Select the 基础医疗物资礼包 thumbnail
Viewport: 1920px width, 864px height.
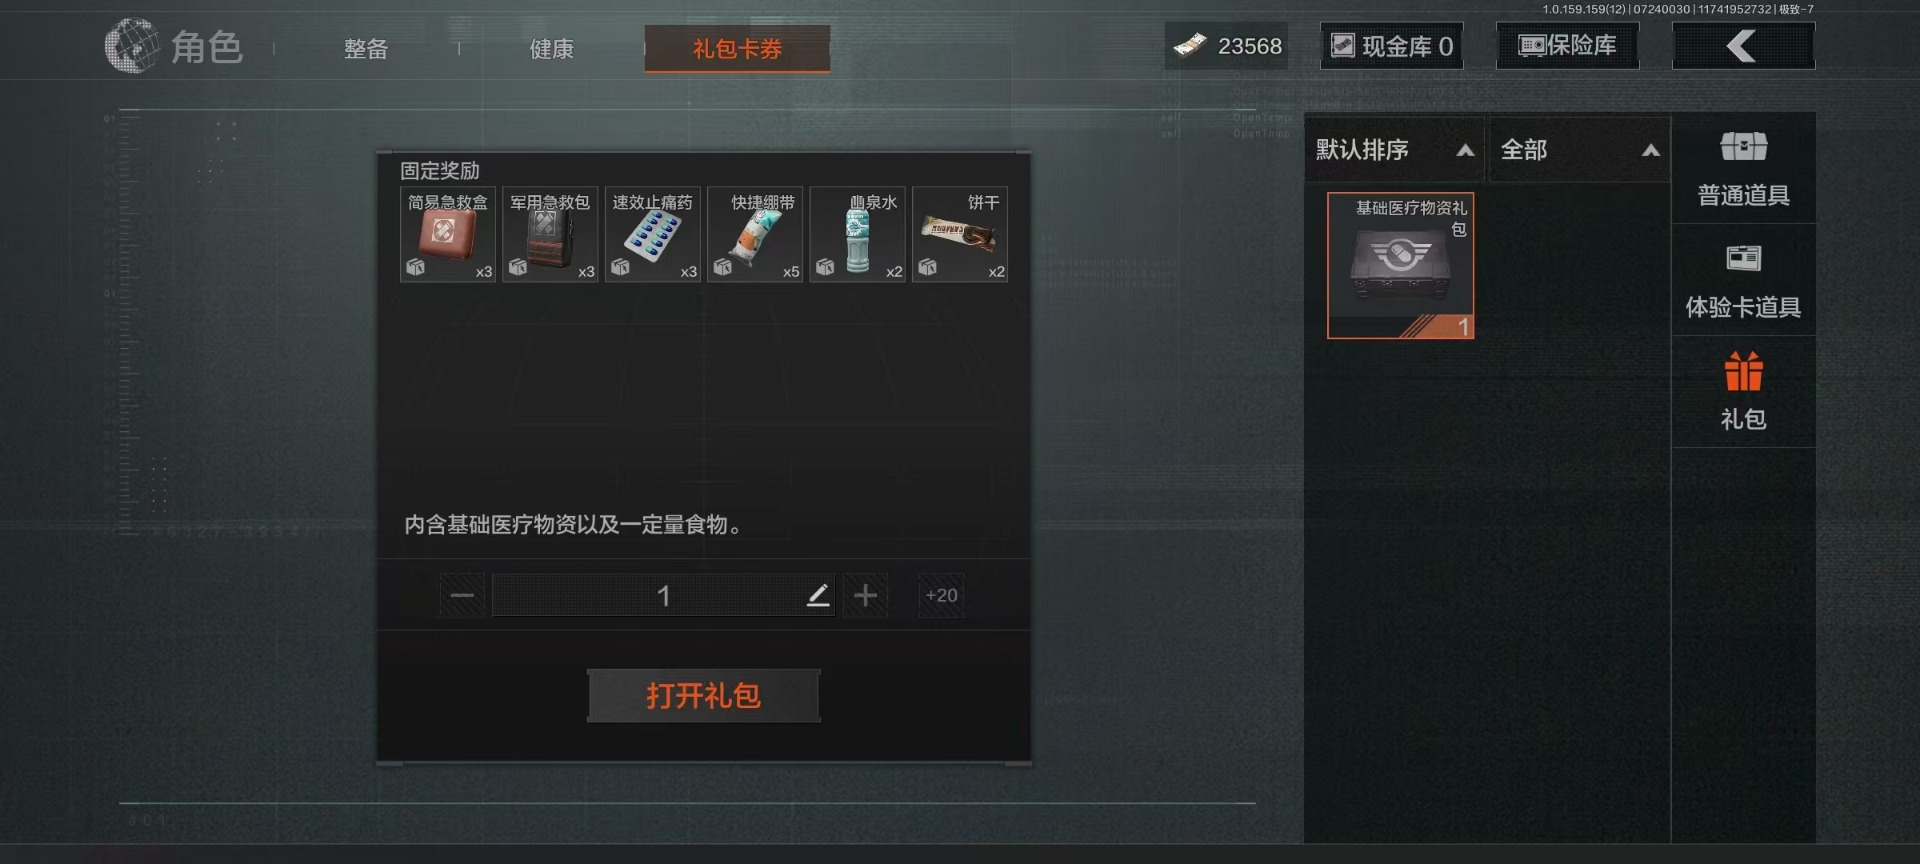[1400, 266]
